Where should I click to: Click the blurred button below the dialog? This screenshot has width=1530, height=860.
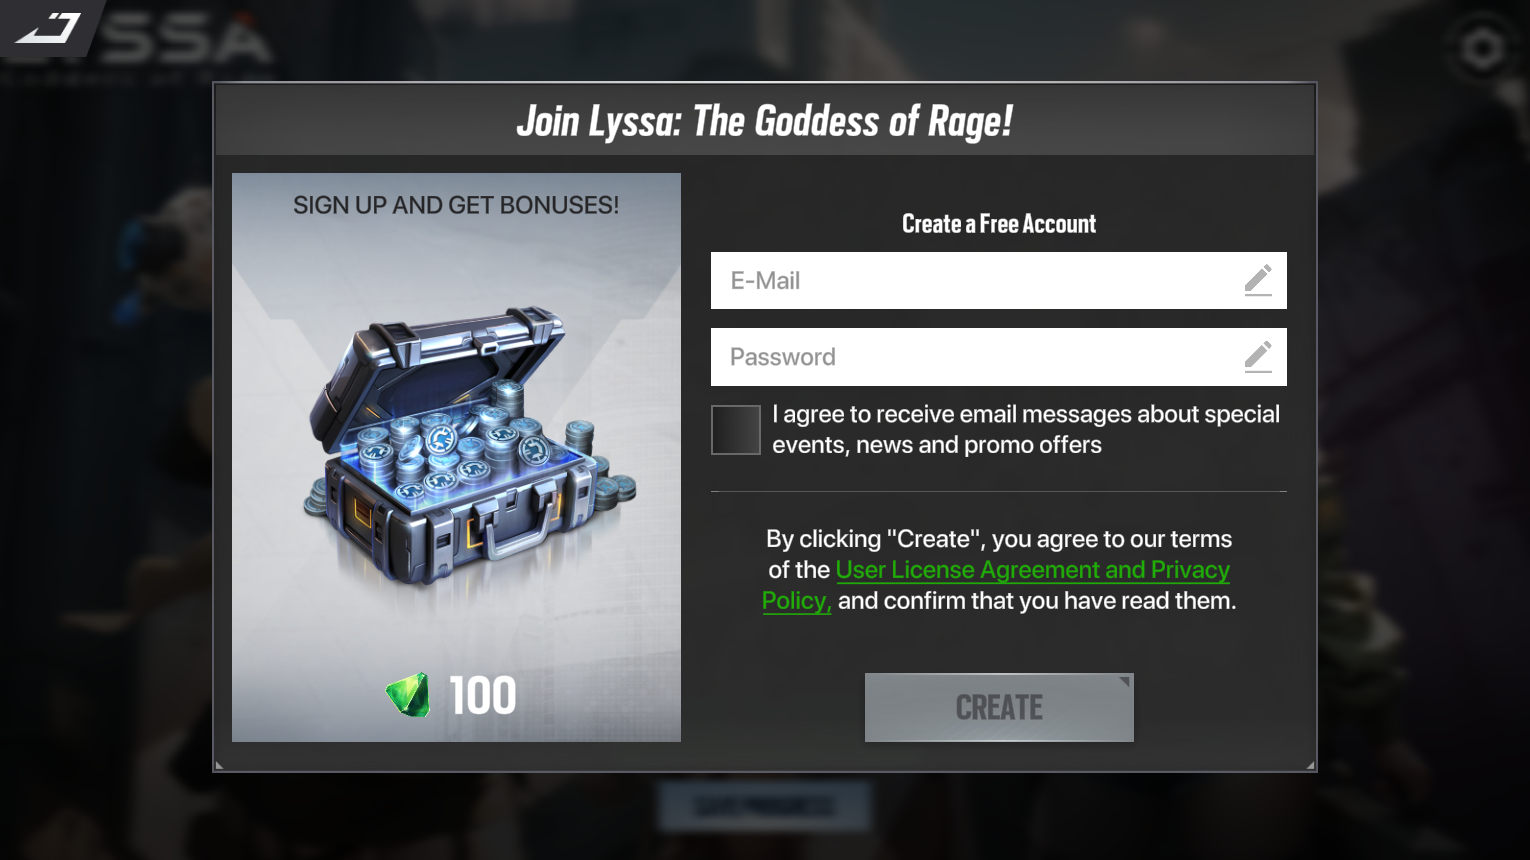coord(764,806)
